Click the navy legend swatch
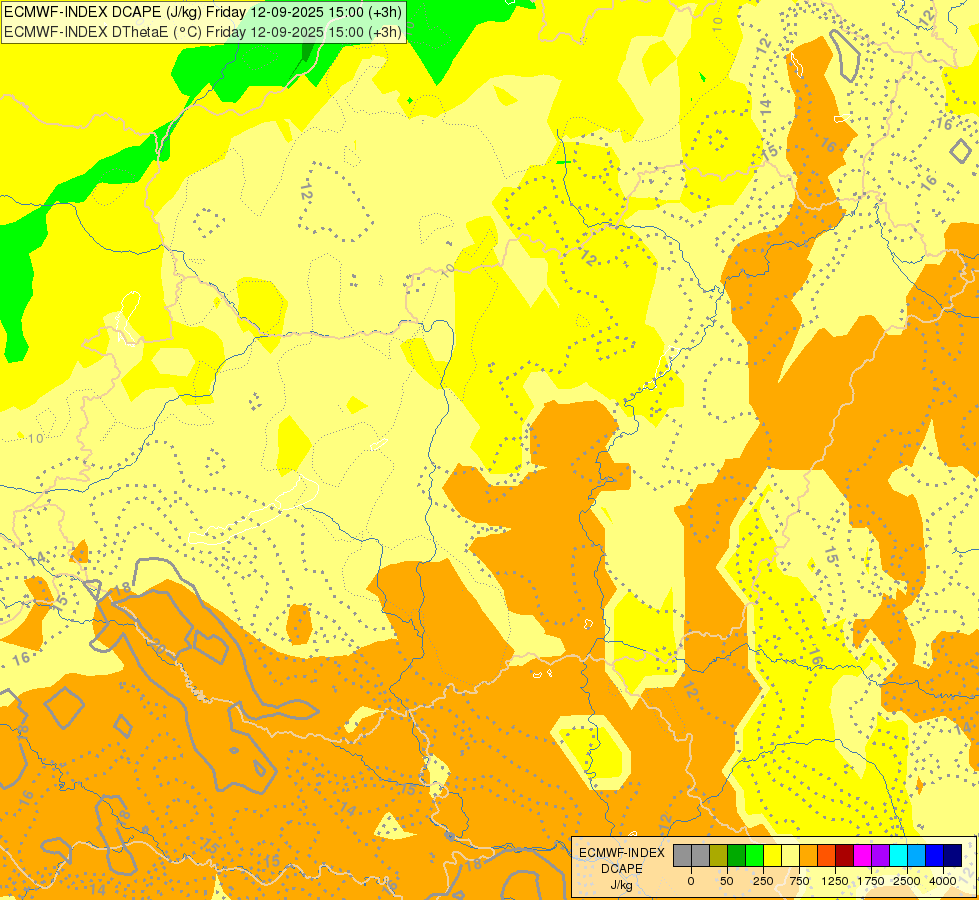Screen dimensions: 979x900 click(953, 855)
